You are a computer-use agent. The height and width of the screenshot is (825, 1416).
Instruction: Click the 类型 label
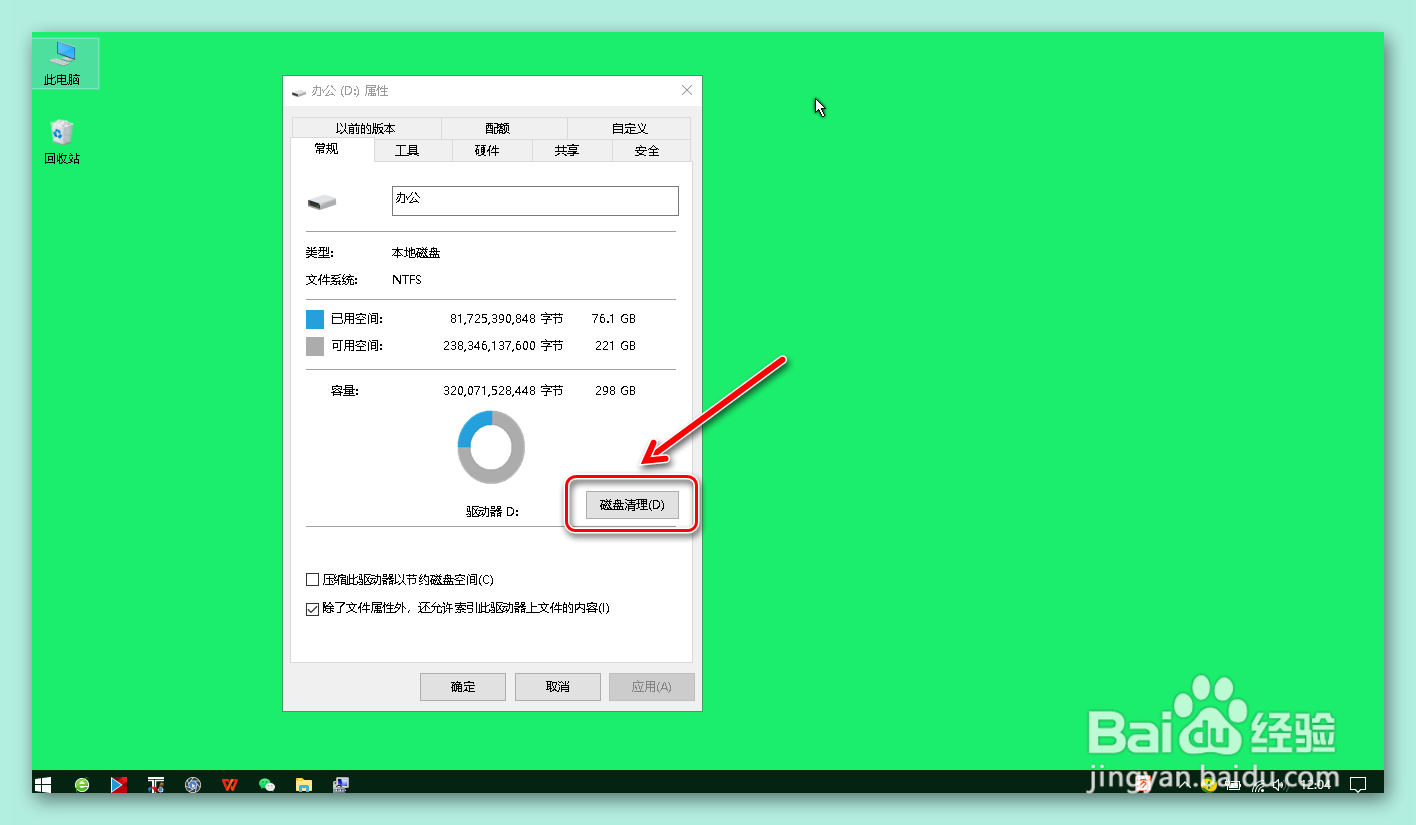tap(320, 253)
